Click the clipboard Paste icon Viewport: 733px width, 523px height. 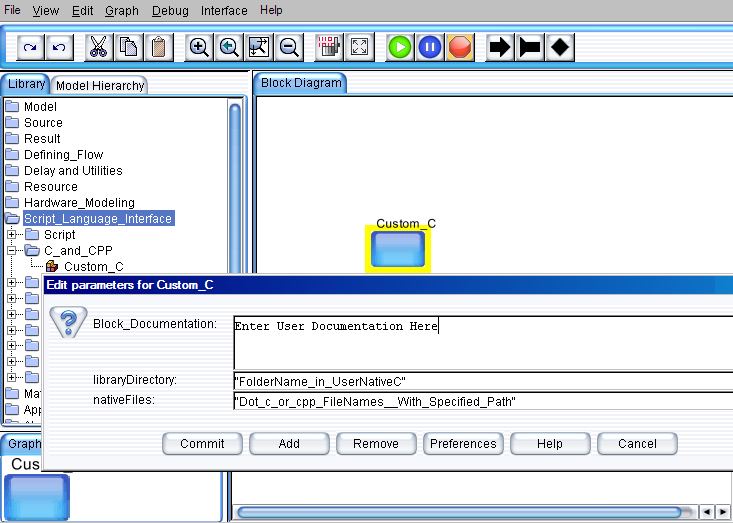(159, 47)
